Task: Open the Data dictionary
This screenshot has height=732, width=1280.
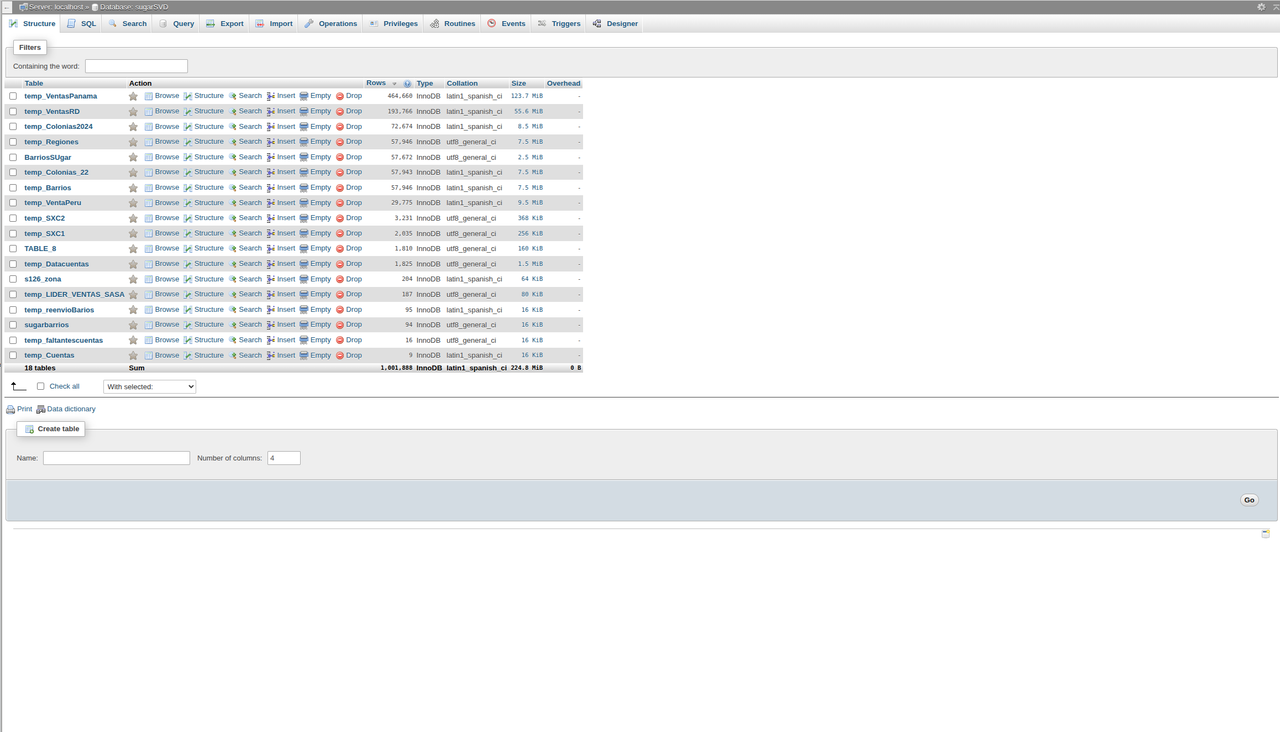Action: [70, 408]
